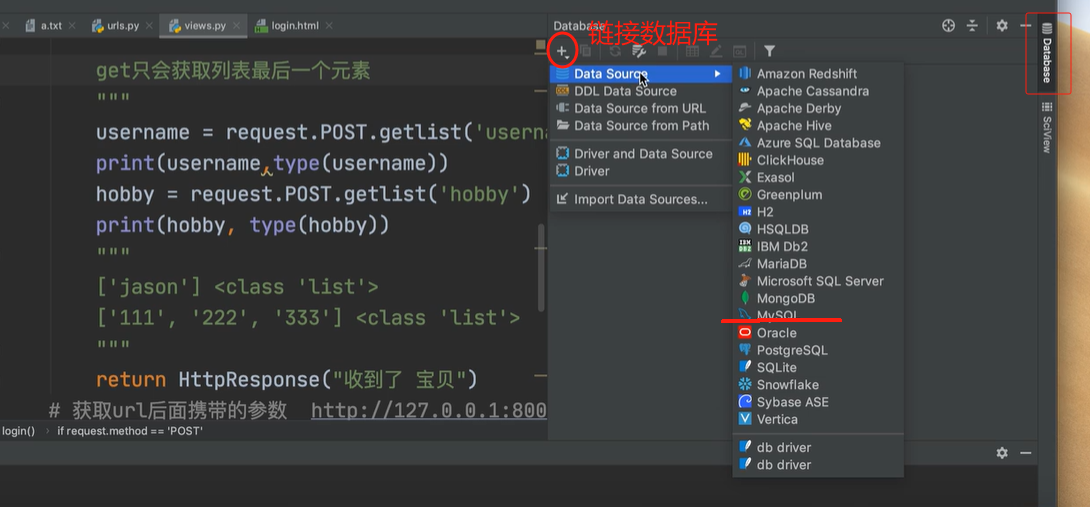The width and height of the screenshot is (1090, 507).
Task: Click the table editor grid icon
Action: tap(692, 51)
